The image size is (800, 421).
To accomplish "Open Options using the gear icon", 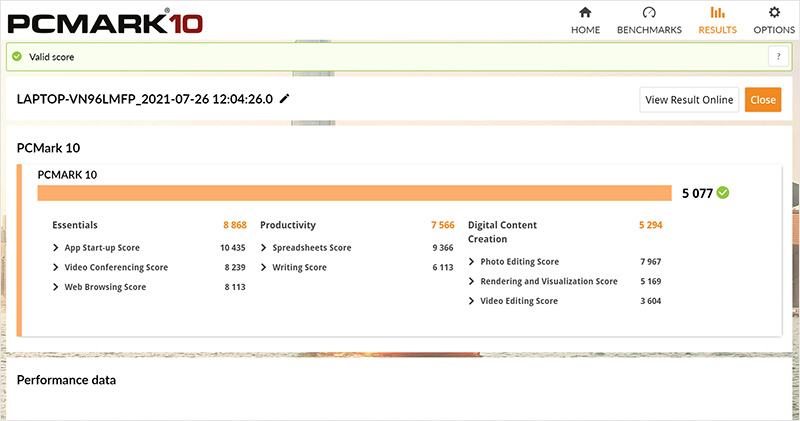I will click(x=774, y=13).
